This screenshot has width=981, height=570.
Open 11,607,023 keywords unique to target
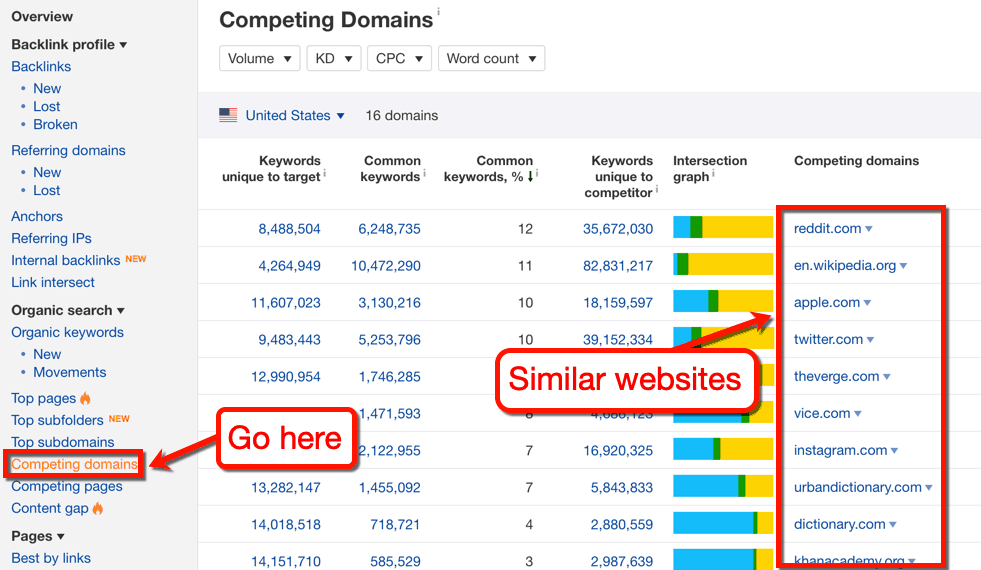286,303
